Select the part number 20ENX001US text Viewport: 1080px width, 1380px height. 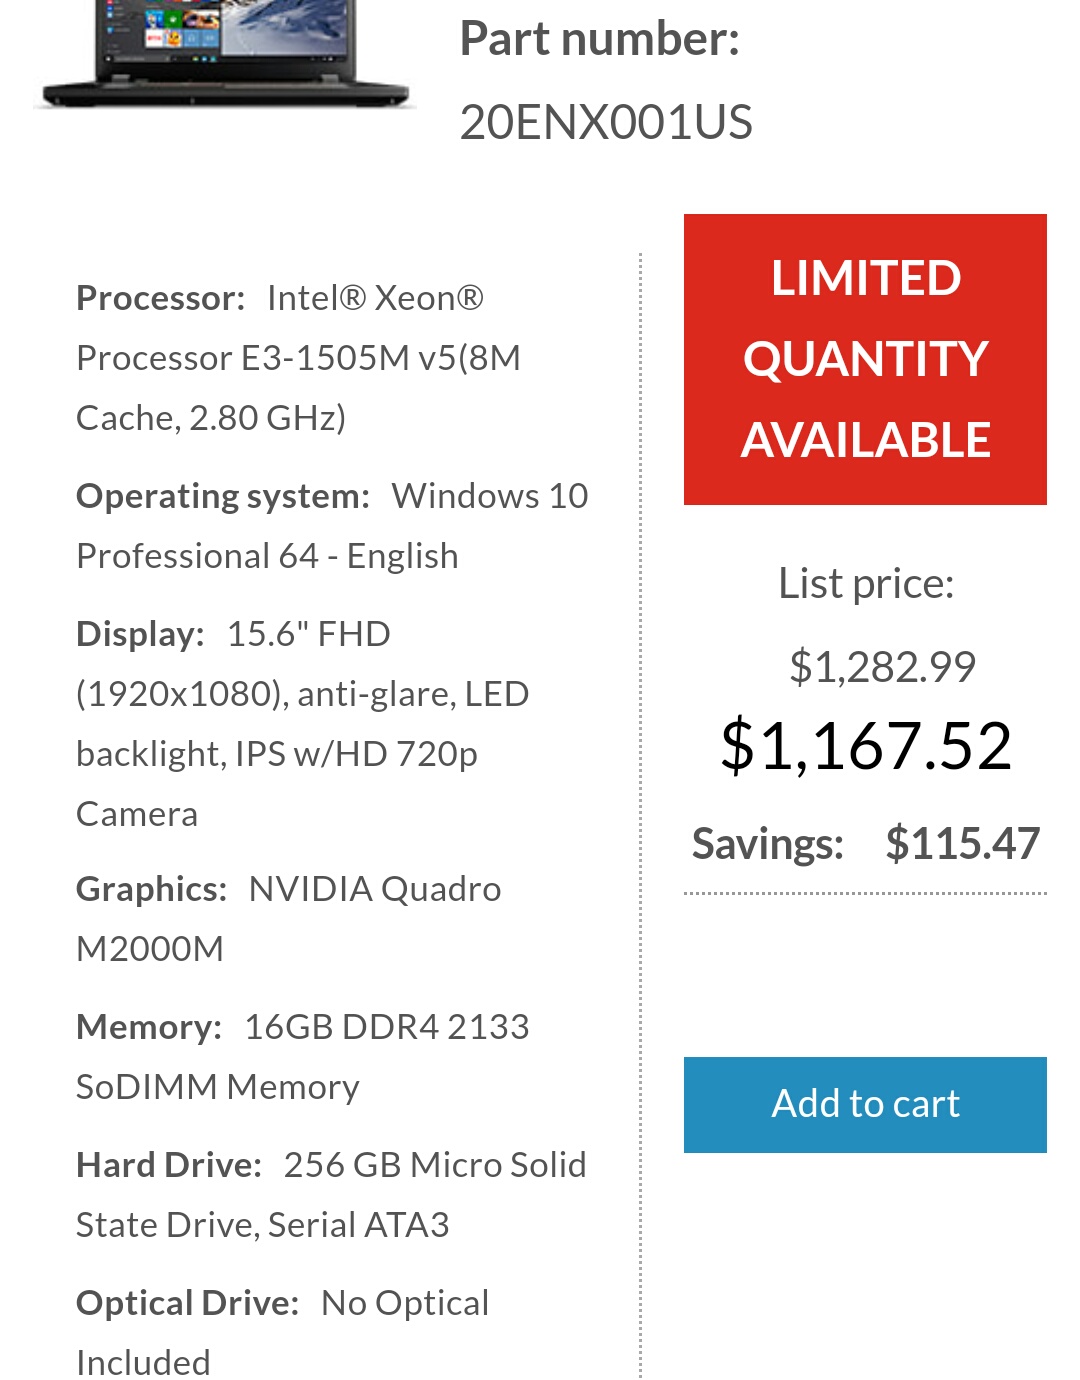(x=606, y=123)
